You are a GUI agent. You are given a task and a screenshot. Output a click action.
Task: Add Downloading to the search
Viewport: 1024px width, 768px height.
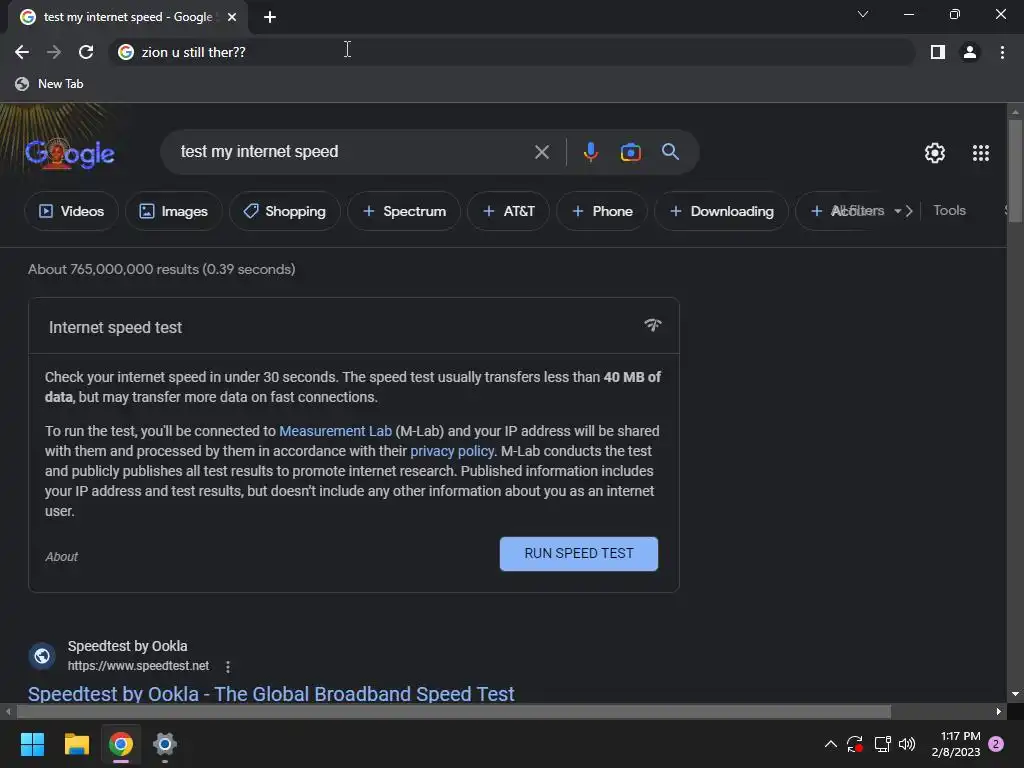722,211
